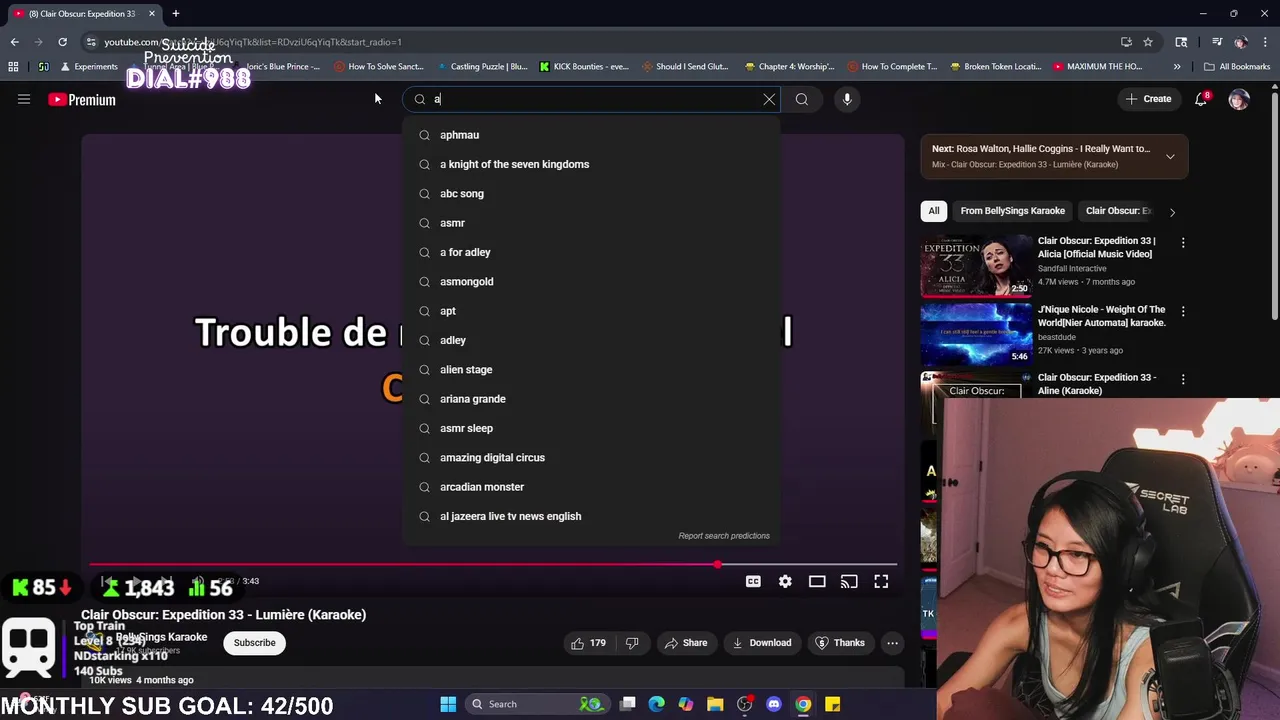Go to YouTube Premium home logo
Screen dimensions: 1280x720
[x=82, y=99]
